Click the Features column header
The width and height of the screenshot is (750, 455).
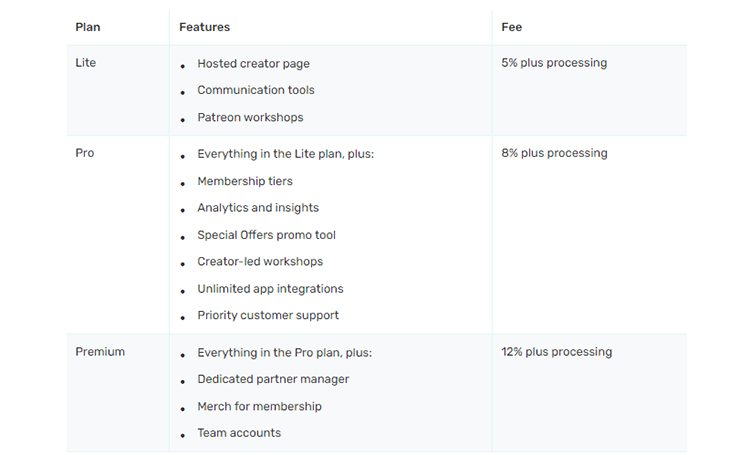[x=204, y=27]
